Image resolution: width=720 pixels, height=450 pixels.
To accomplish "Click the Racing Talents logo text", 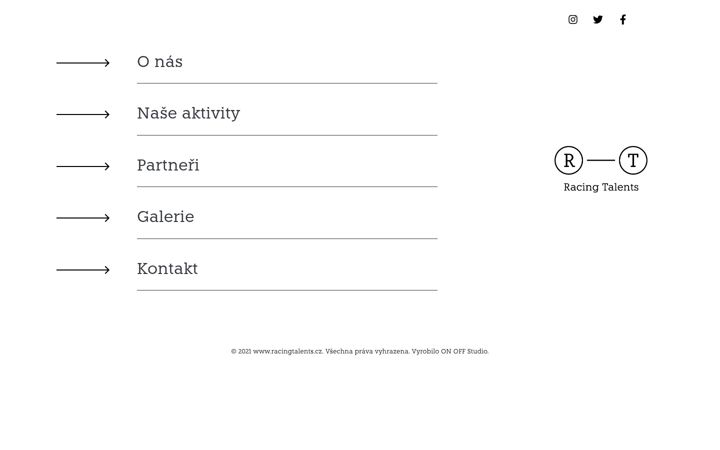I will coord(601,187).
